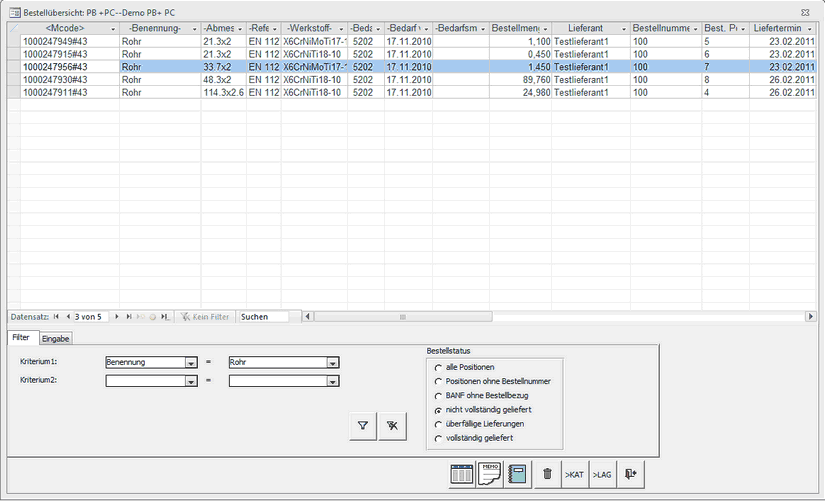Open the MEMO note icon
The width and height of the screenshot is (825, 501).
(x=490, y=474)
